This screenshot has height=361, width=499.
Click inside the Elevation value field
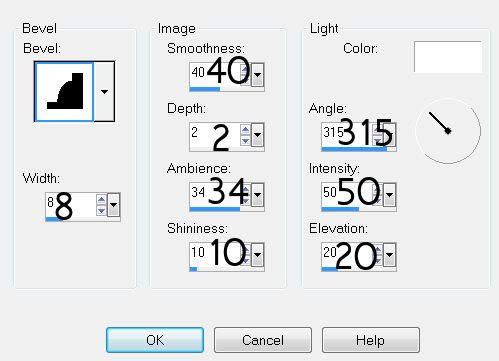click(347, 255)
